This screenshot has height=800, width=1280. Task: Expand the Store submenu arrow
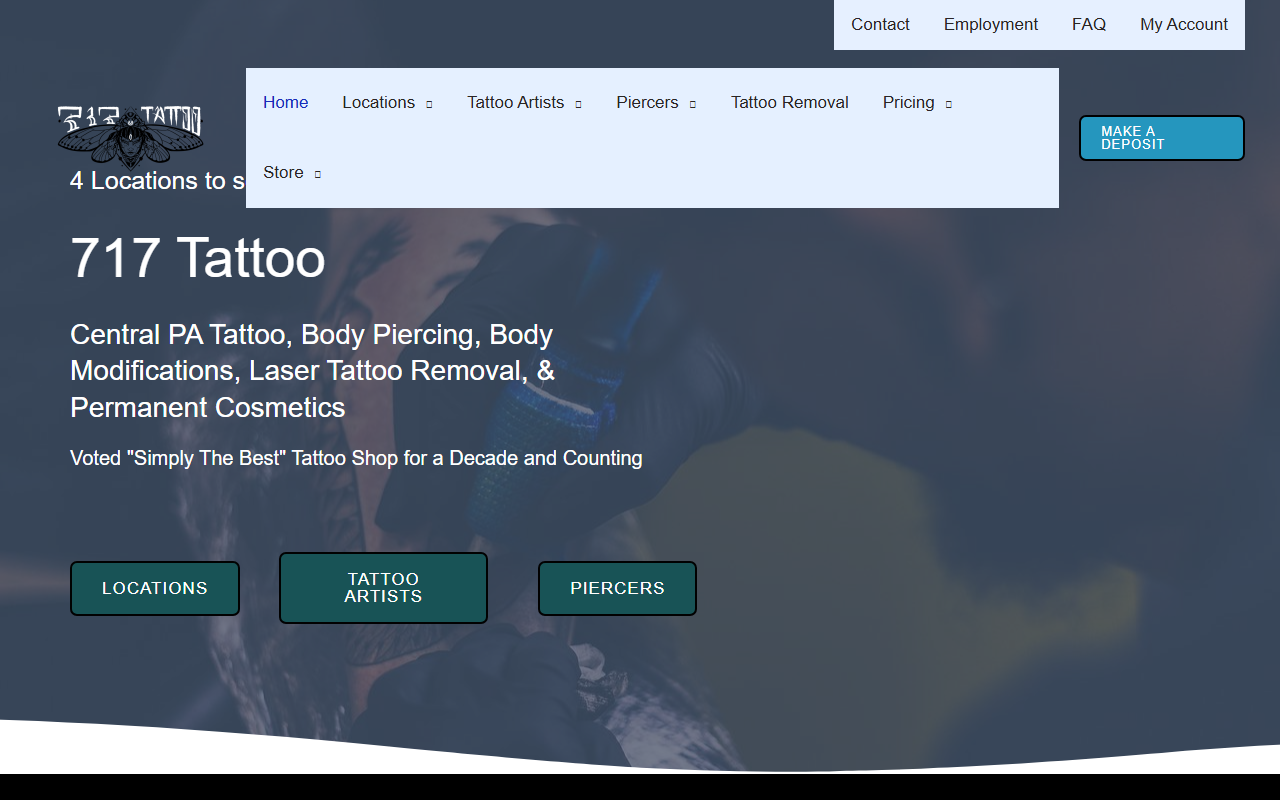pyautogui.click(x=317, y=174)
